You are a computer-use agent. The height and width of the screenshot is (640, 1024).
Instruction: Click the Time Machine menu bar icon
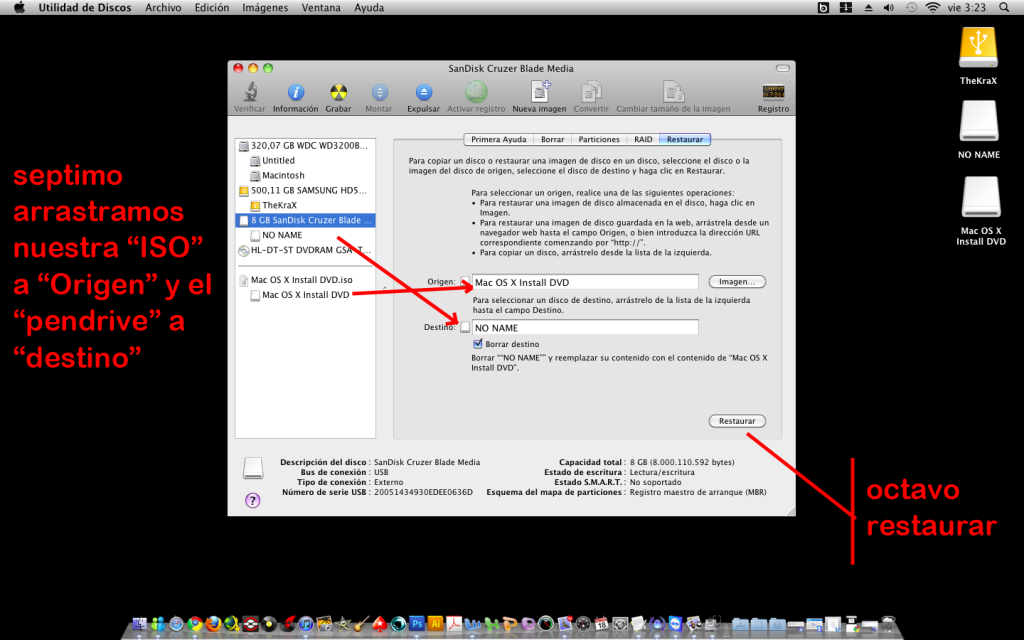(911, 8)
